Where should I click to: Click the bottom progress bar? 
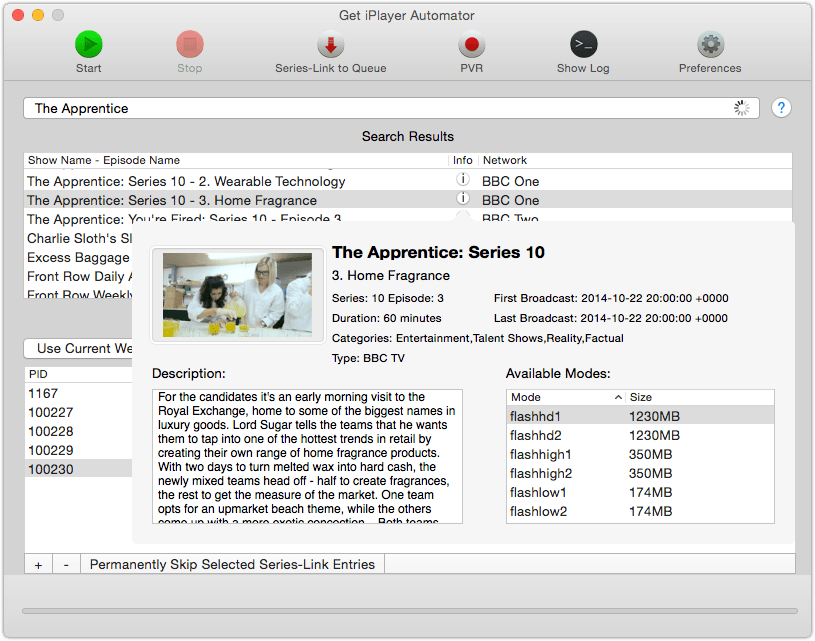coord(410,611)
